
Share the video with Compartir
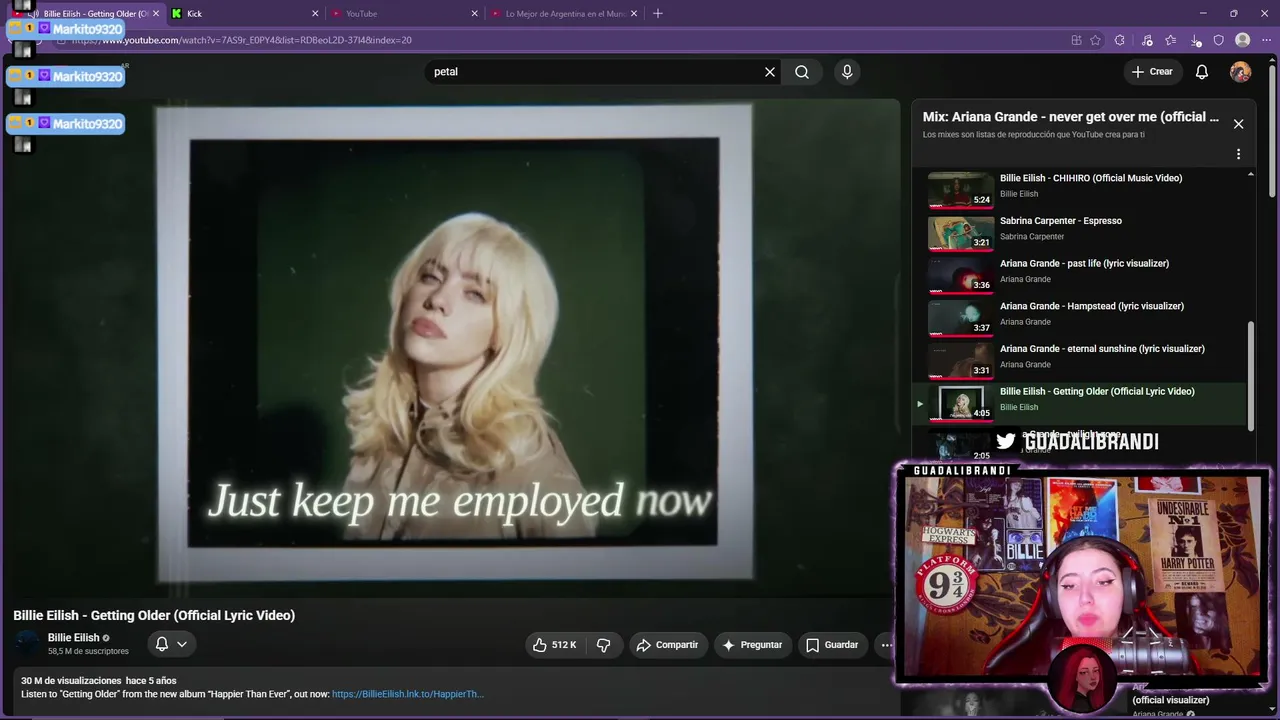click(667, 645)
